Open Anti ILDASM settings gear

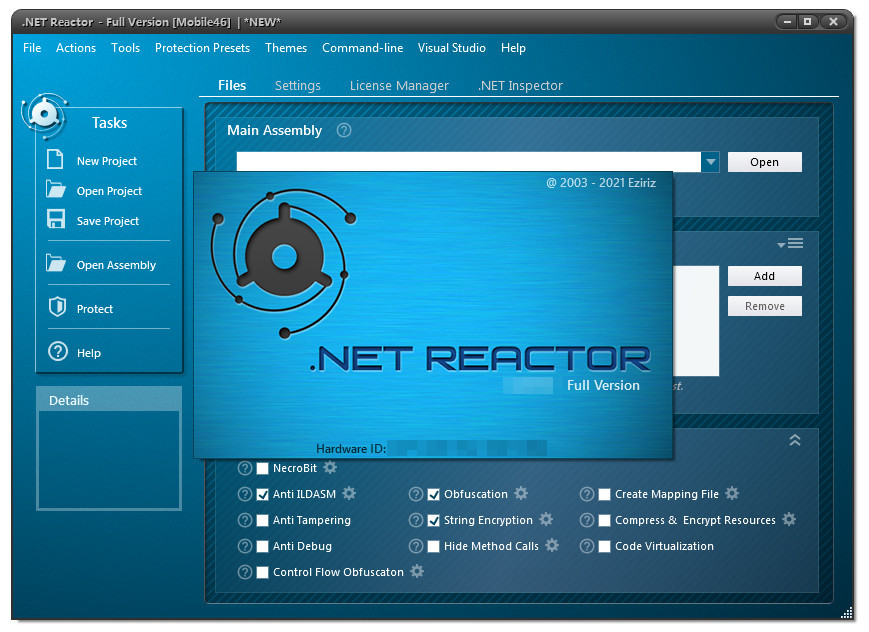point(349,493)
